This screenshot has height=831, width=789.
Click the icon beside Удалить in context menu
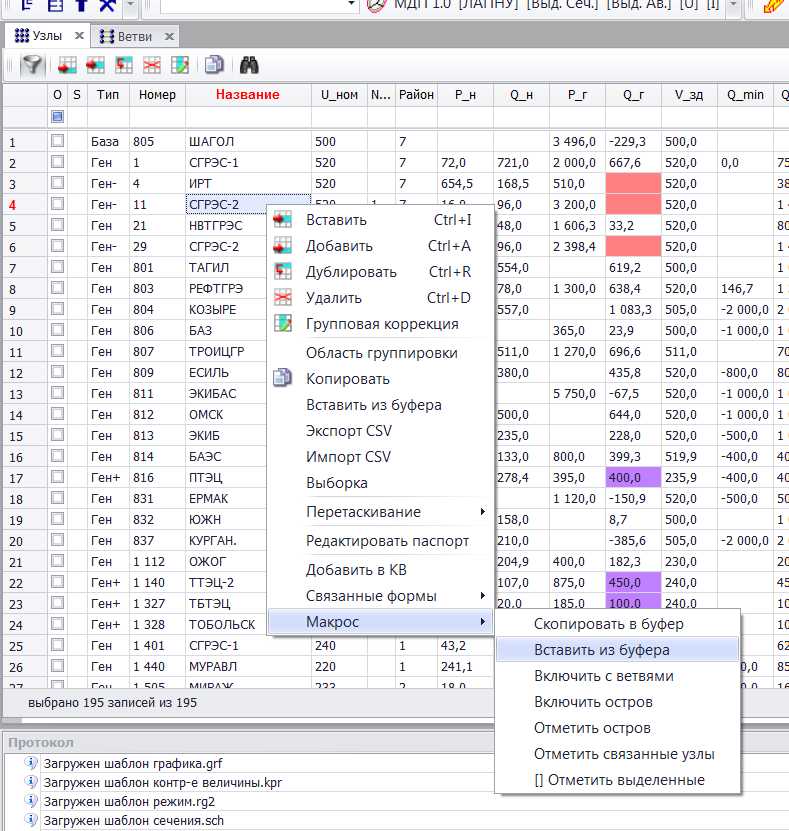click(x=282, y=298)
